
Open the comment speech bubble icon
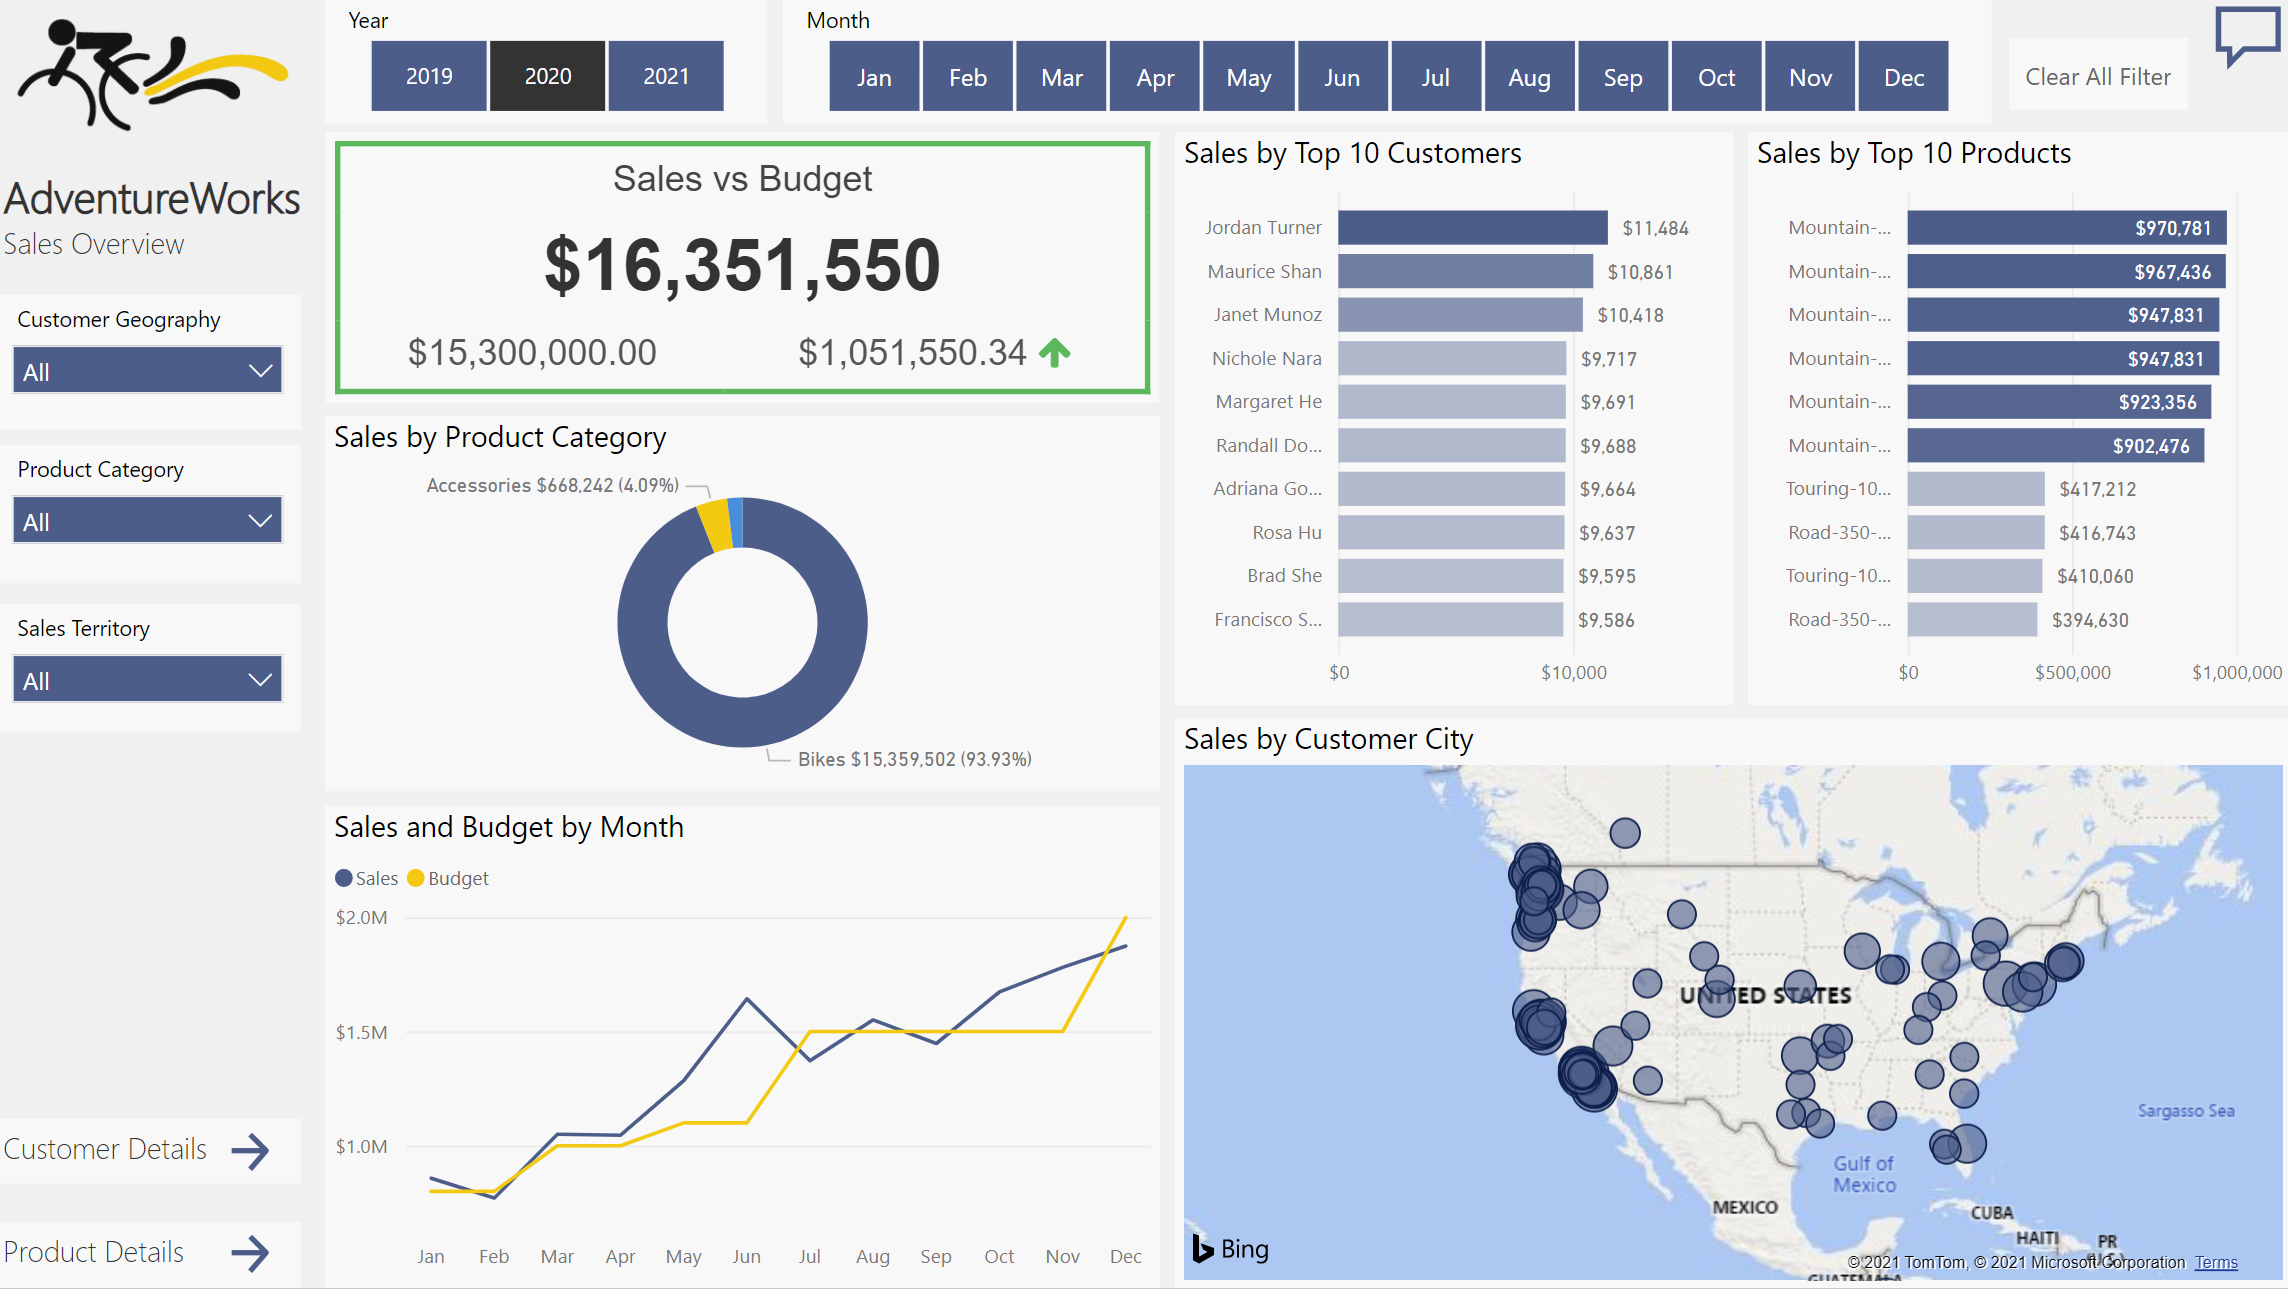(2247, 35)
